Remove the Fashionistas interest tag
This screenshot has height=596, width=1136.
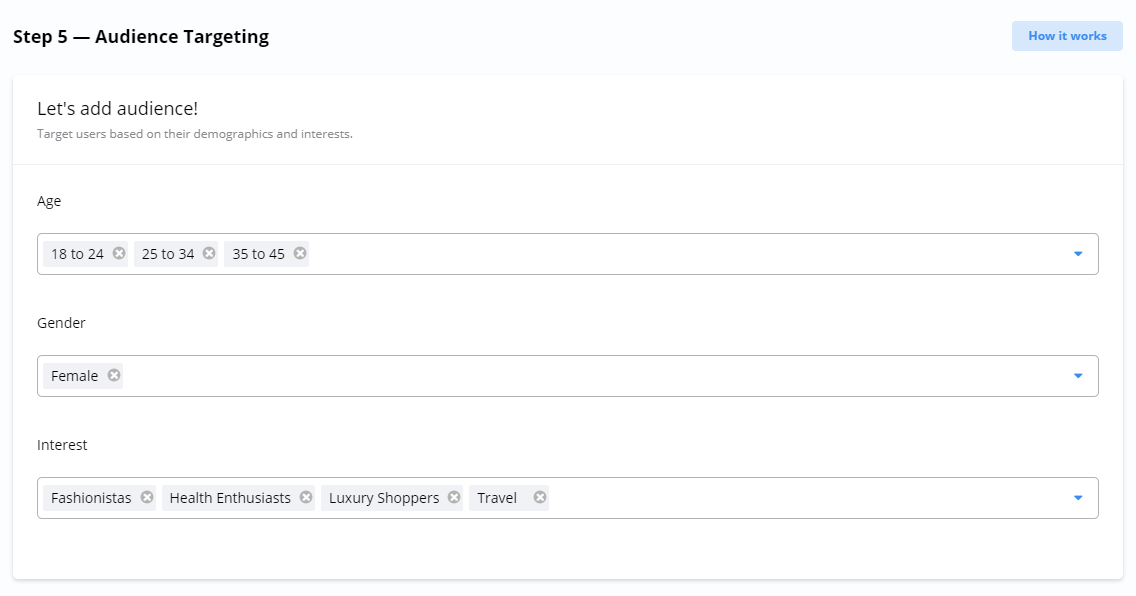(x=147, y=498)
